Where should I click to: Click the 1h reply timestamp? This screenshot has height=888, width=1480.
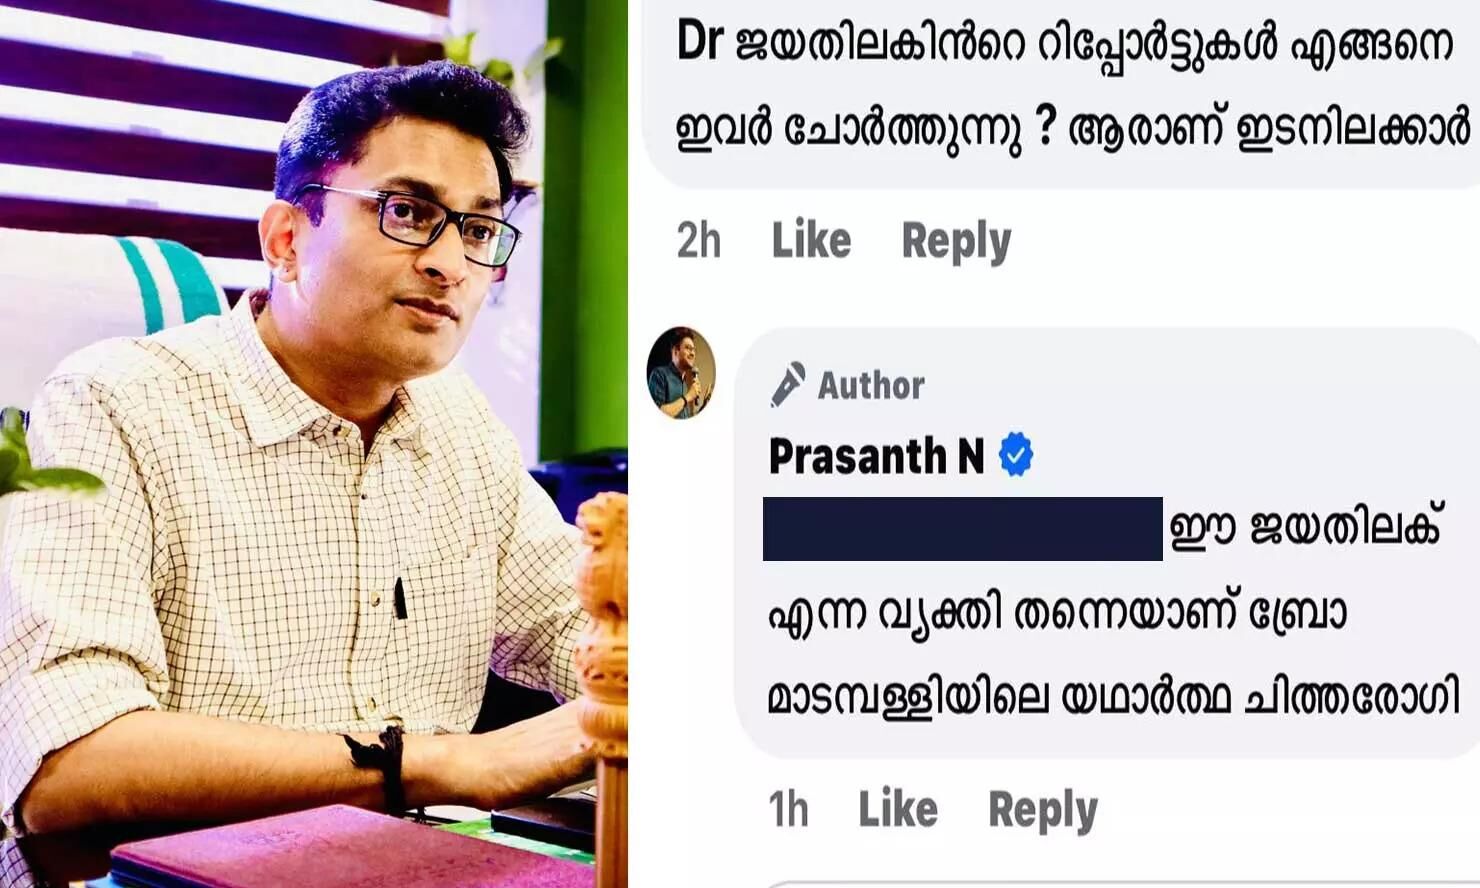(788, 809)
